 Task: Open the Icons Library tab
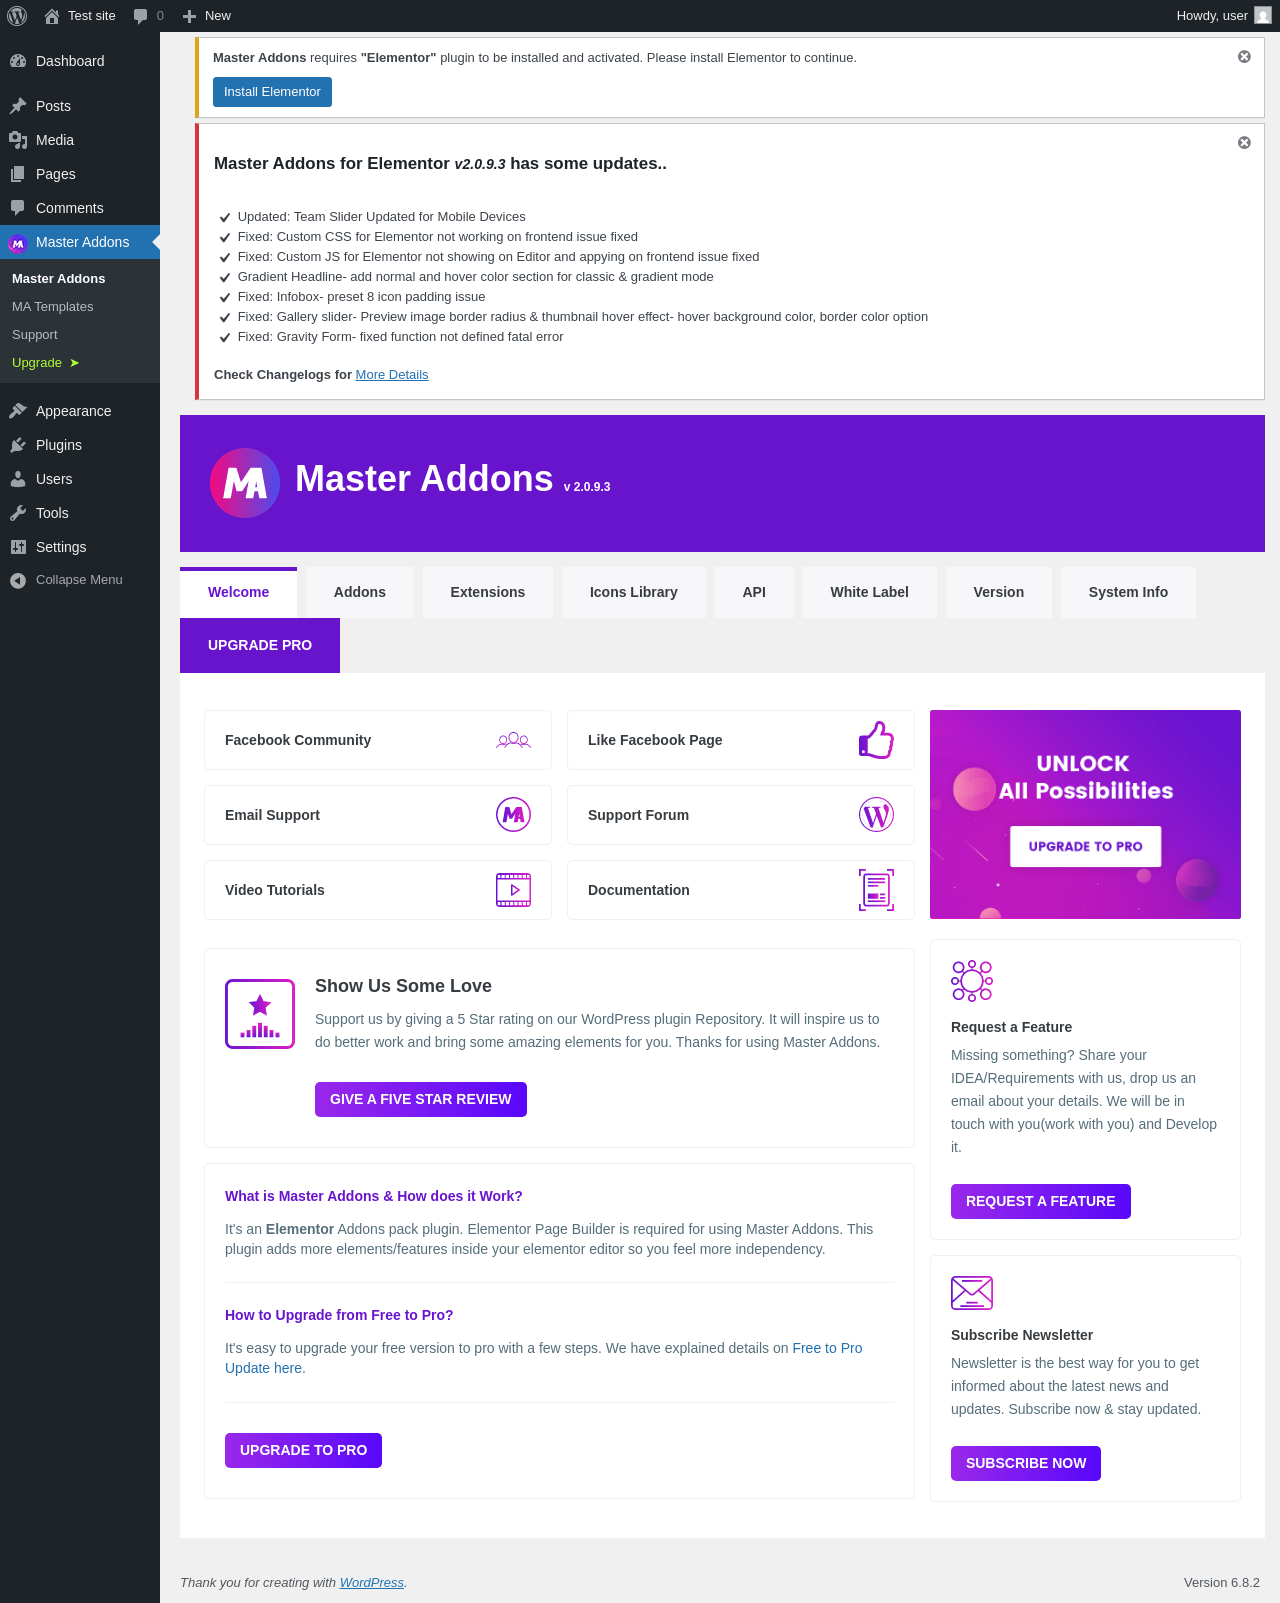(634, 592)
